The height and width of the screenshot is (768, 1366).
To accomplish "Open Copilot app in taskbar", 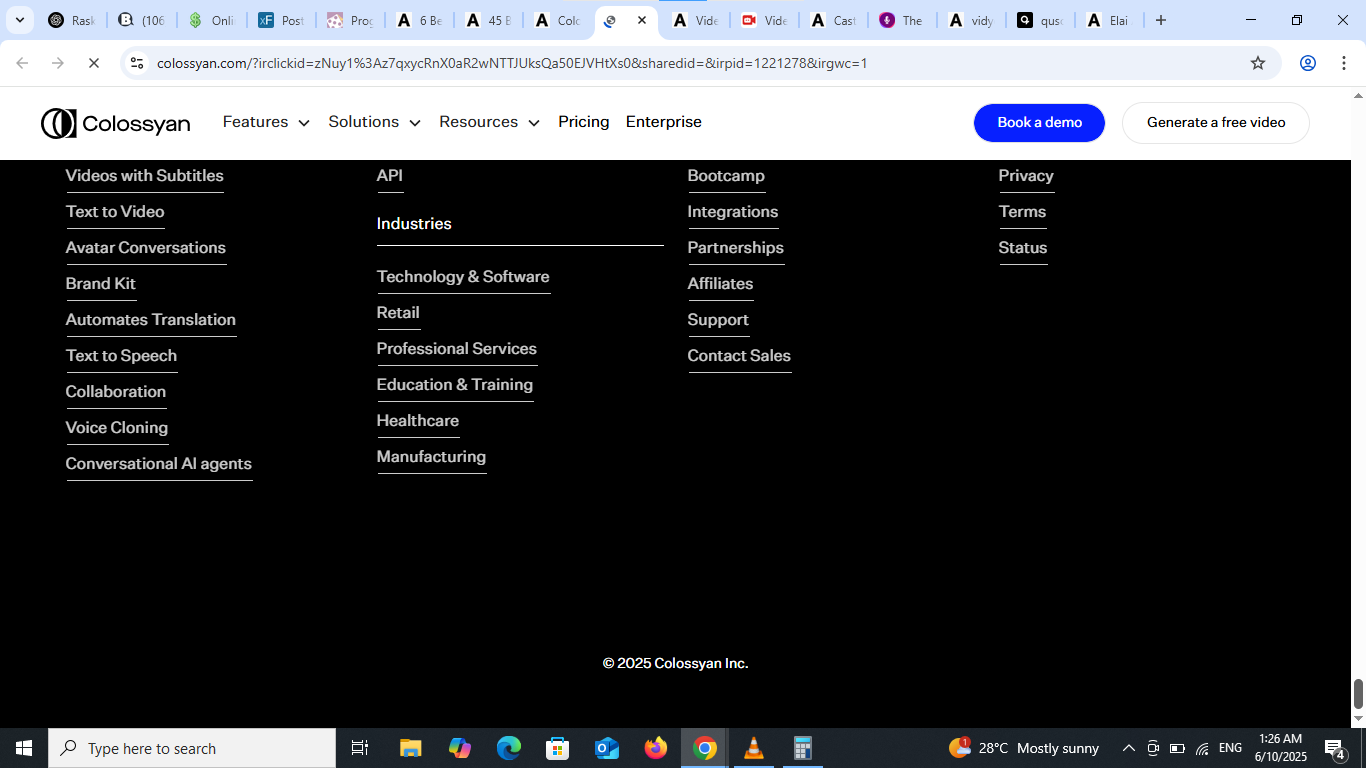I will (460, 748).
